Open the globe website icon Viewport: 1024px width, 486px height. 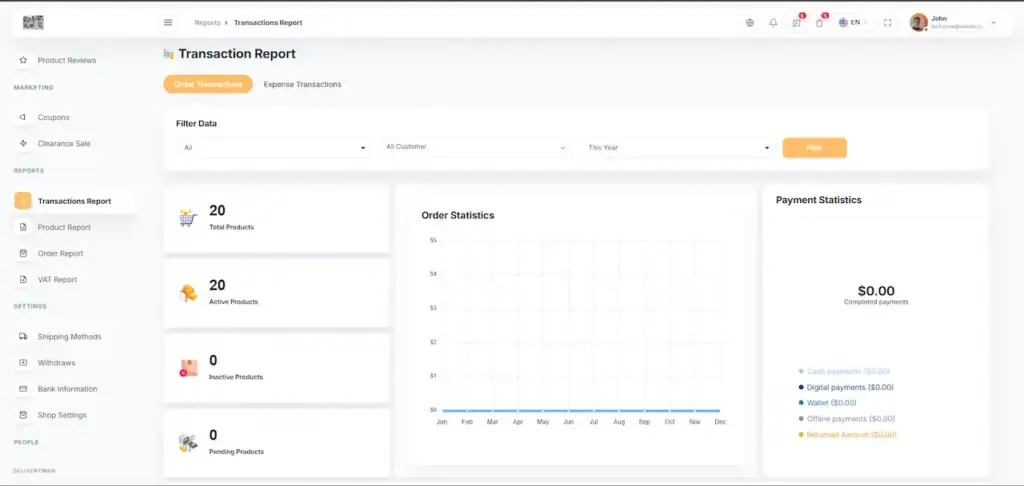click(750, 23)
